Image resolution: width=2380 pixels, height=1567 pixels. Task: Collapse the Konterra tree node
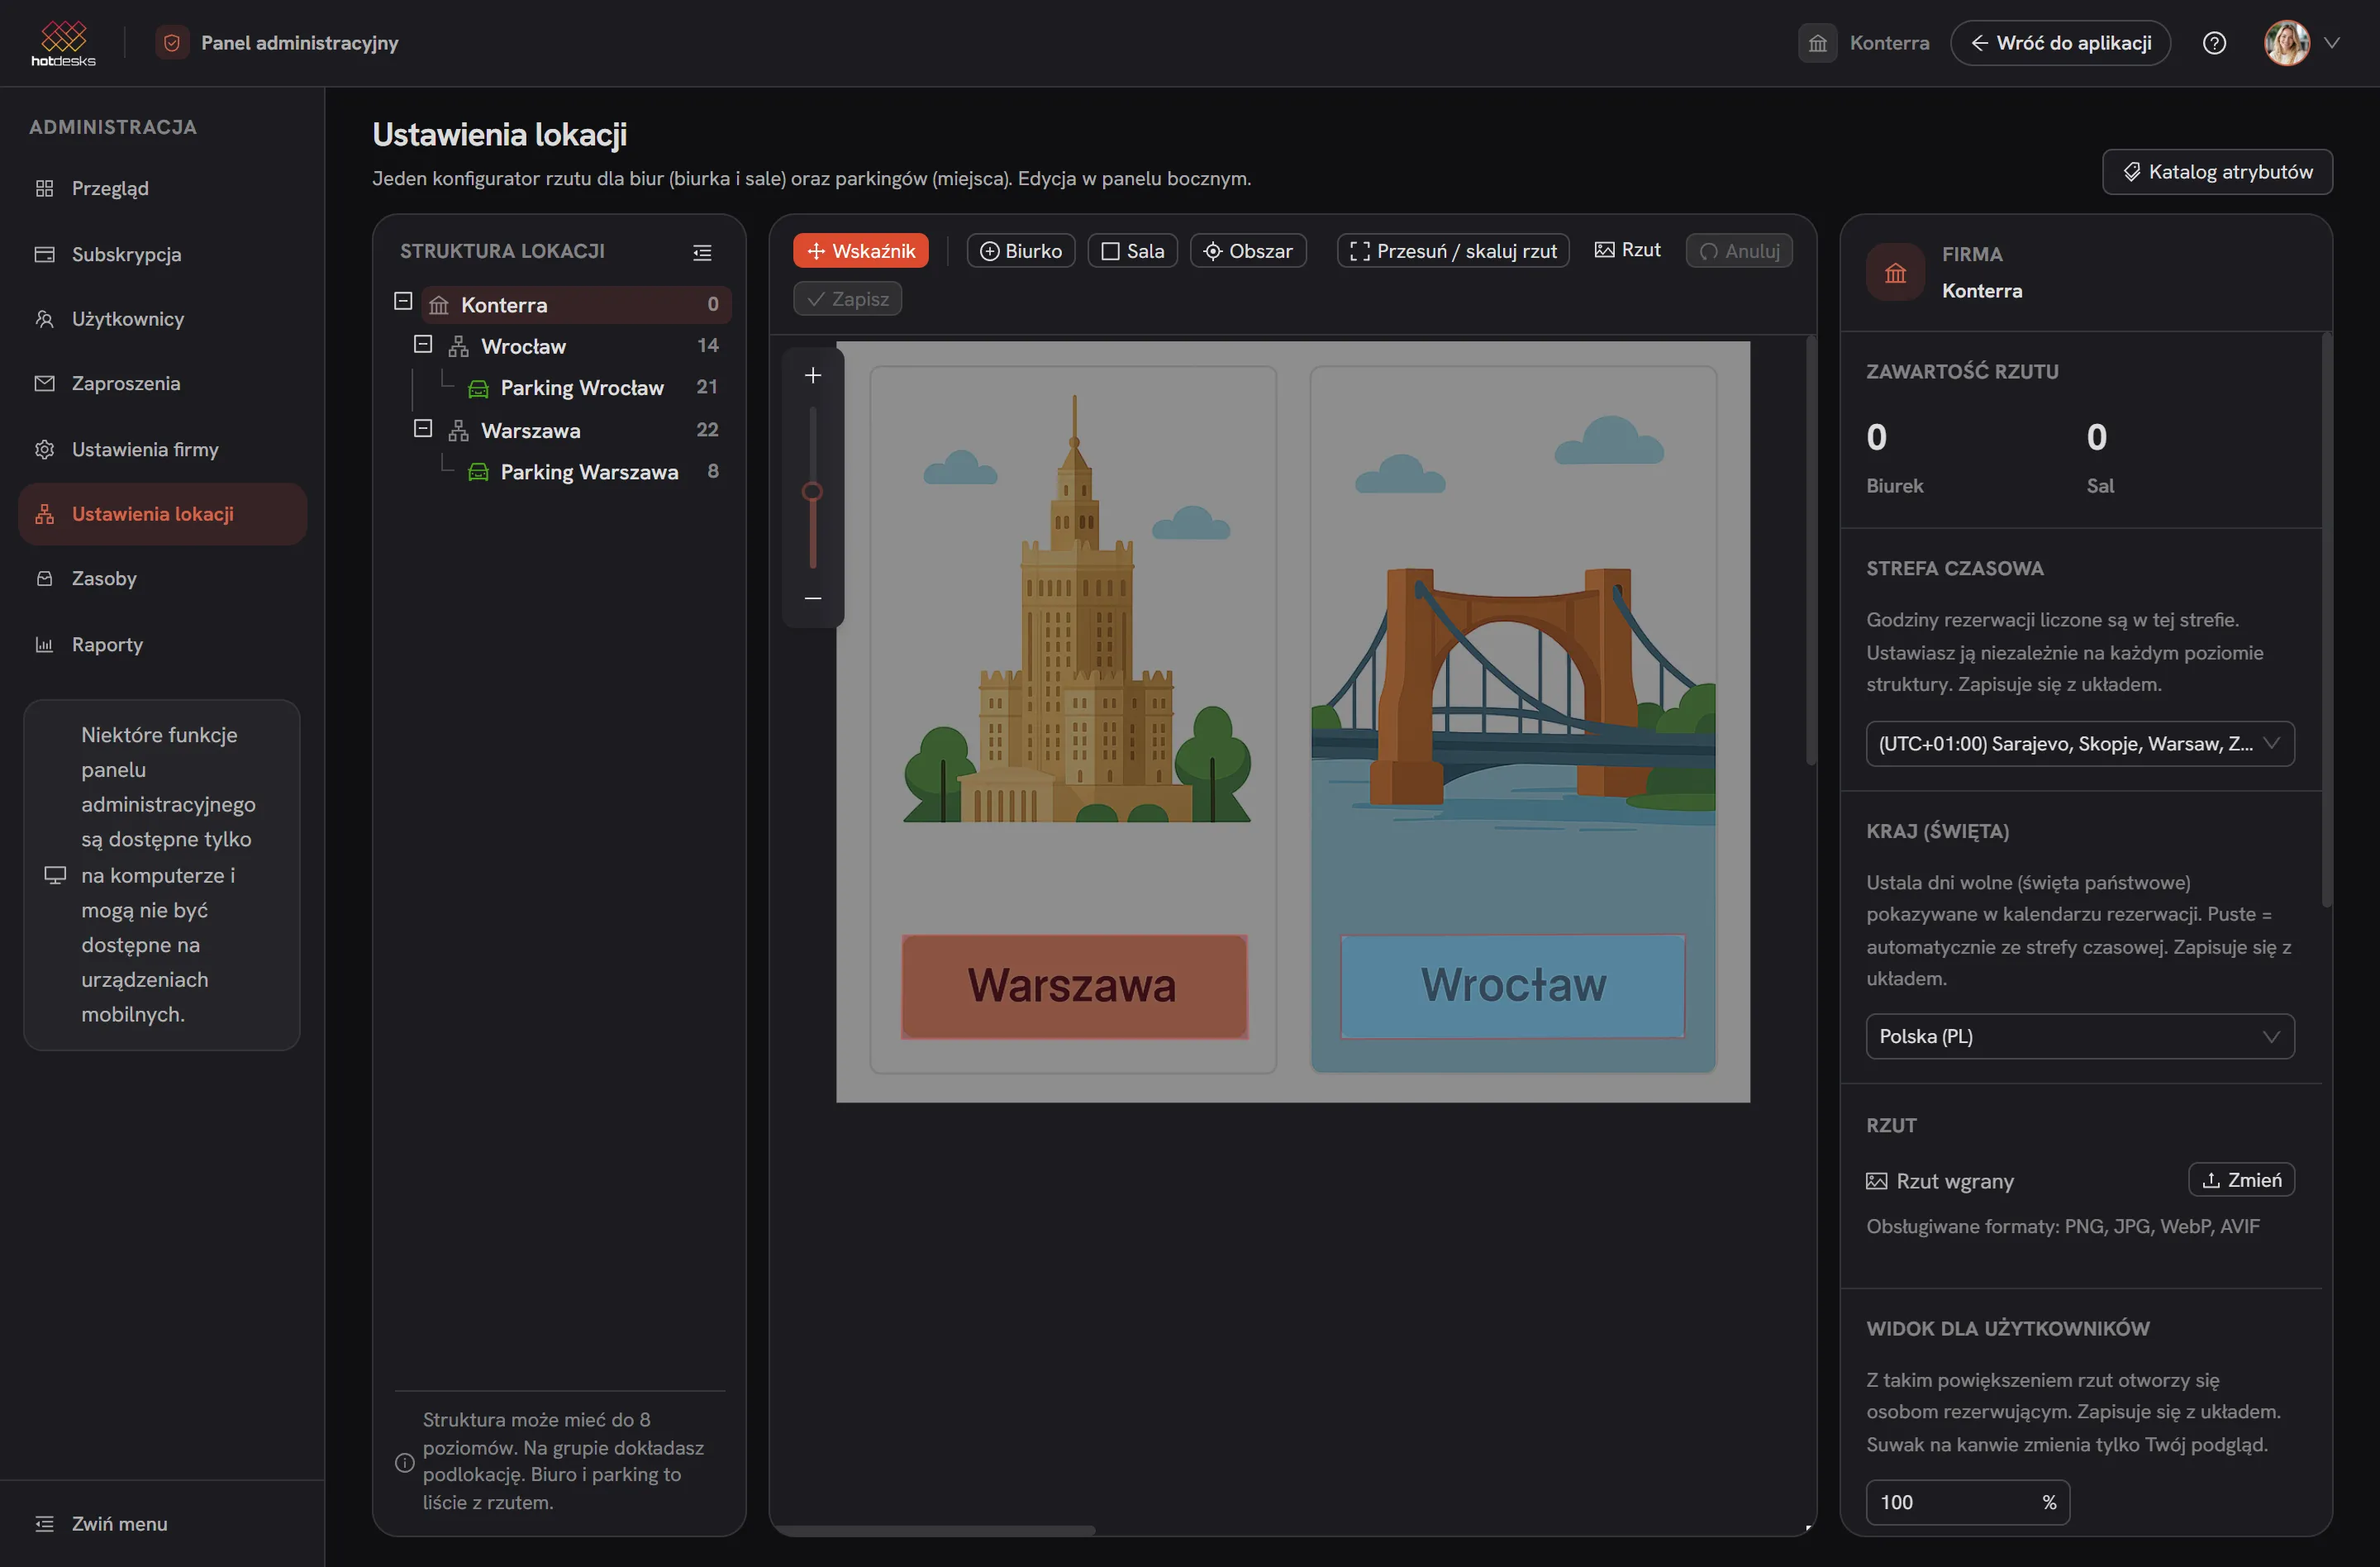tap(403, 301)
